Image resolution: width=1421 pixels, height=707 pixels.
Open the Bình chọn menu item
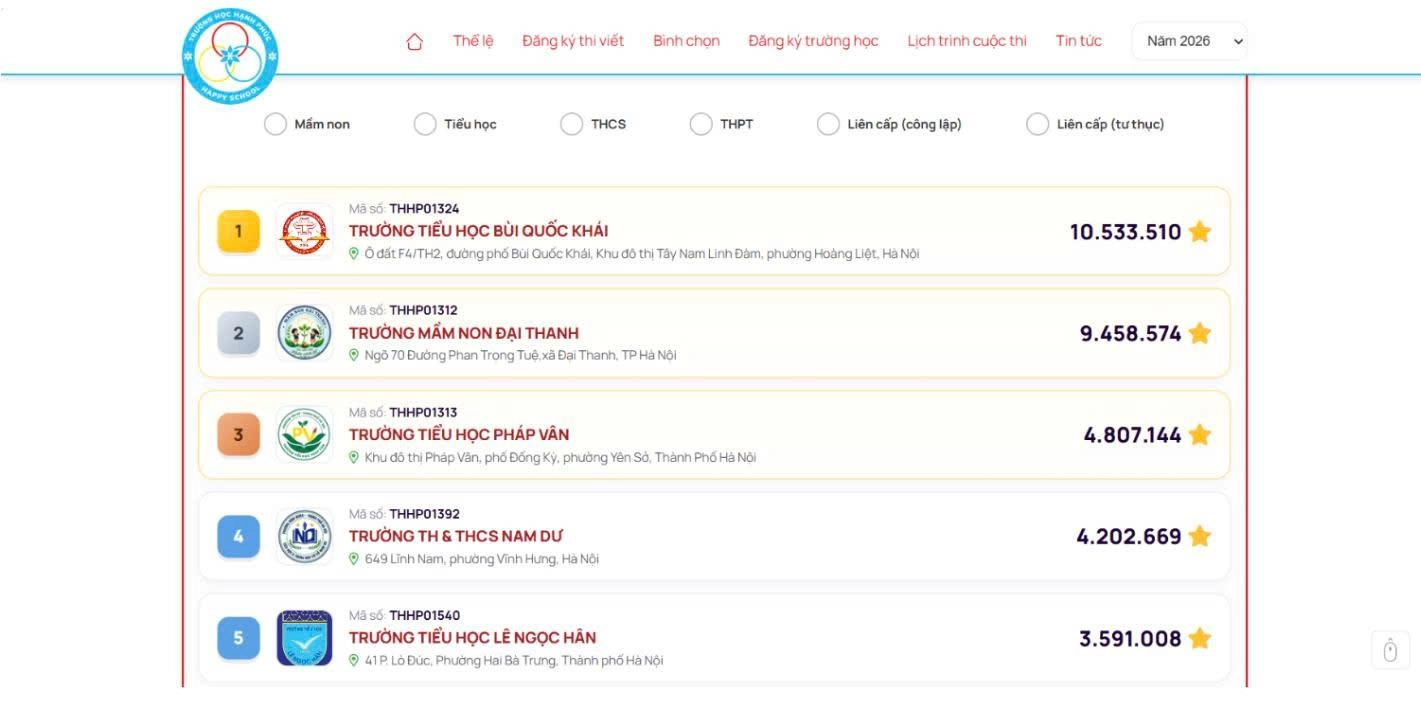686,41
